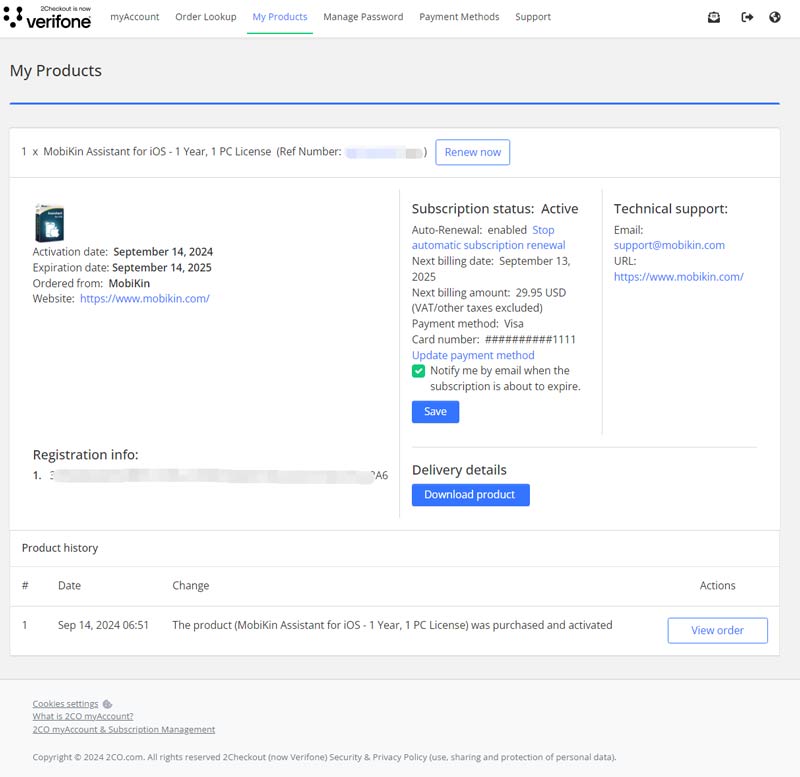Click the Sep 14, 2024 06:51 date cell
800x777 pixels.
click(x=103, y=625)
